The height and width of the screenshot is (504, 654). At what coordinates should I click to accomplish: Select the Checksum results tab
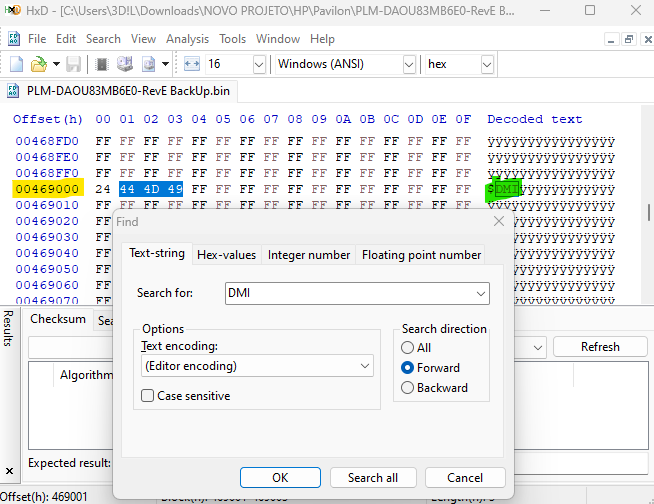[58, 319]
